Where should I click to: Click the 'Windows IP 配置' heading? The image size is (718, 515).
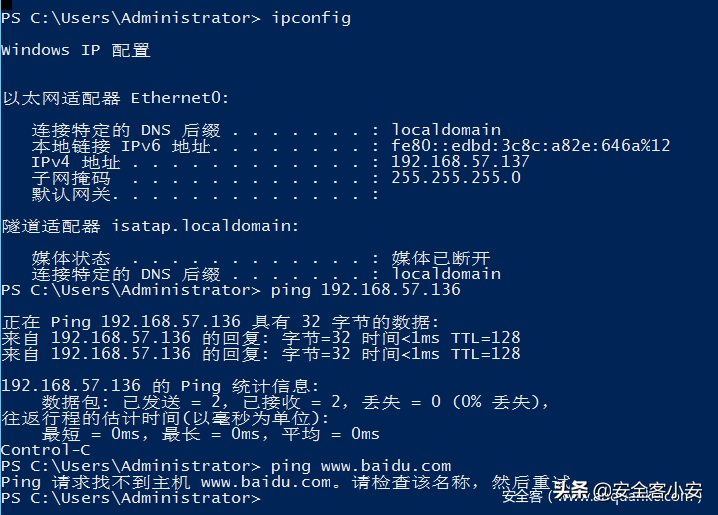click(76, 50)
